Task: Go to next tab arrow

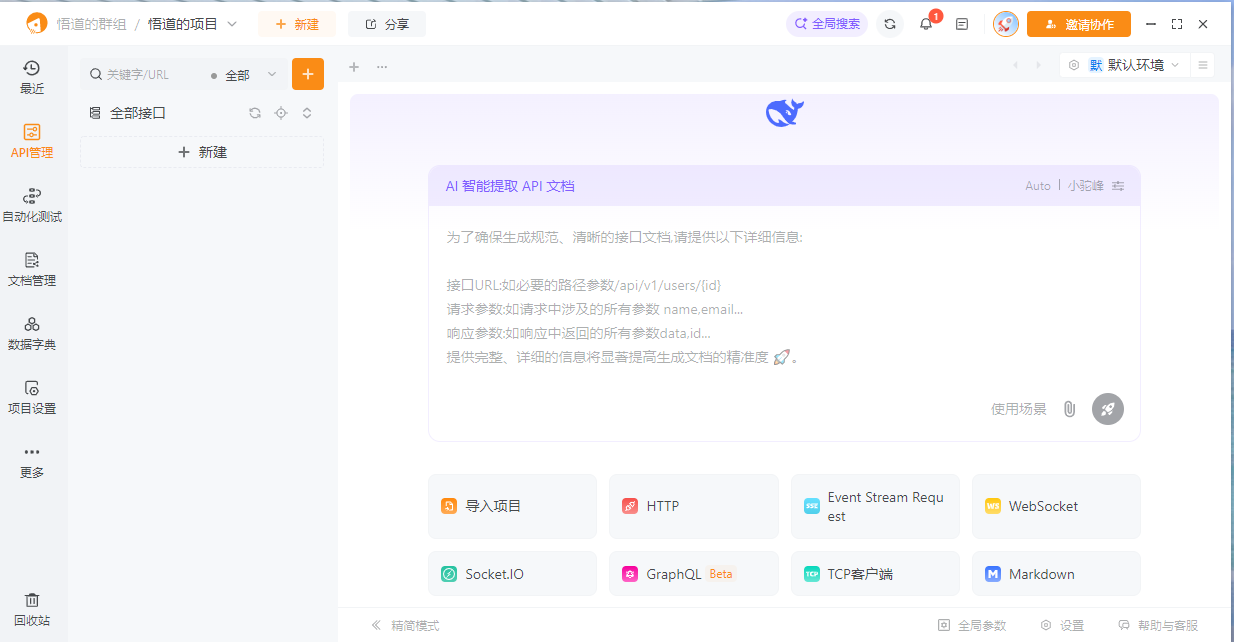Action: point(1038,65)
